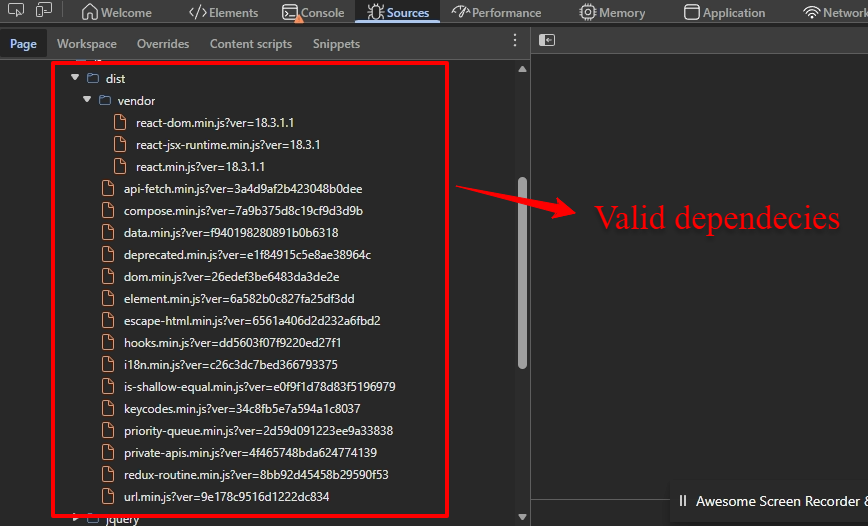Click the file icon beside react-dom.min.js
The height and width of the screenshot is (526, 868).
point(120,122)
